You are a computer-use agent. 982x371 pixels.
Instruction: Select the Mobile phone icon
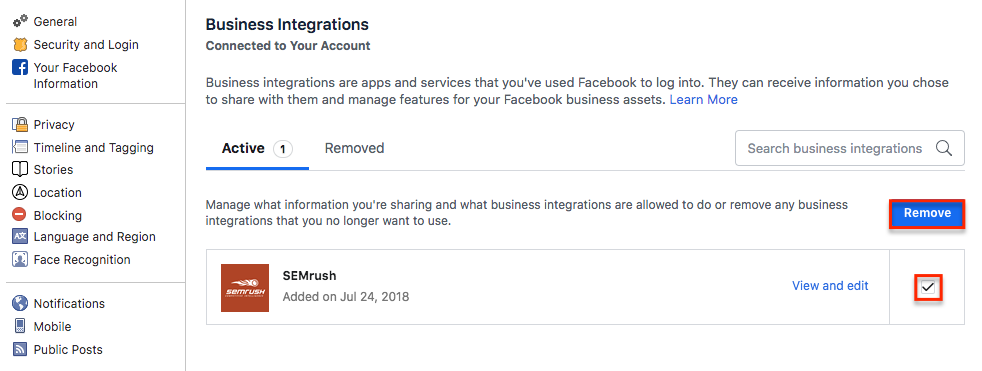tap(21, 327)
